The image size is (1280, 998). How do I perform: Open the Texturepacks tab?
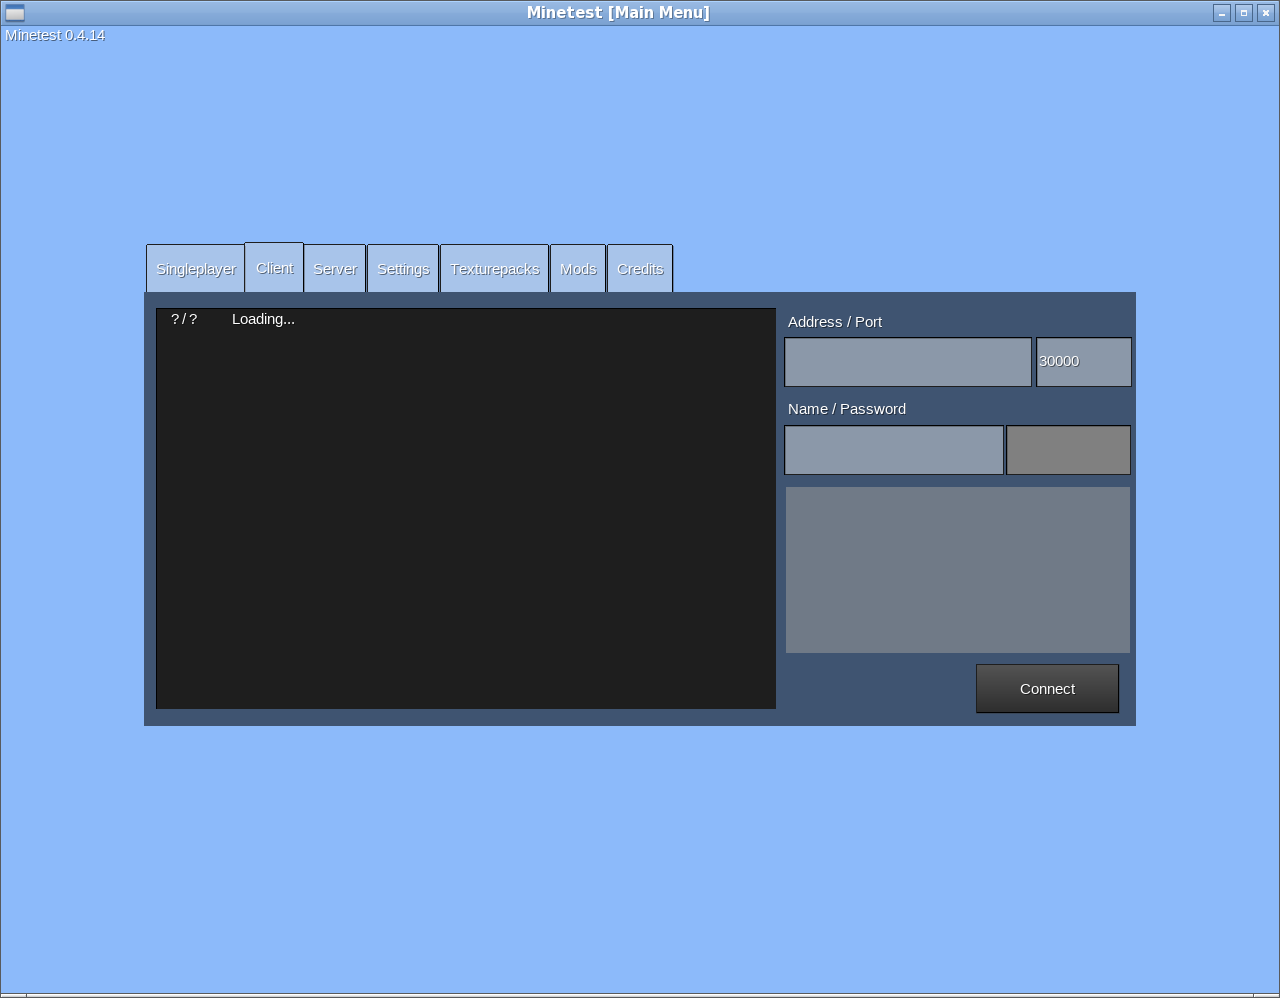point(494,269)
